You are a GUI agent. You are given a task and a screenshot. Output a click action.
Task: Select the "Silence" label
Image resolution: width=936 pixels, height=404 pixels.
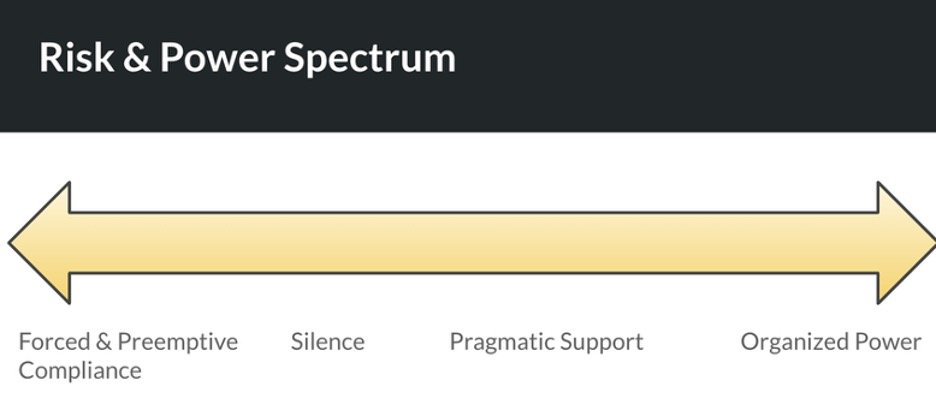click(x=328, y=342)
